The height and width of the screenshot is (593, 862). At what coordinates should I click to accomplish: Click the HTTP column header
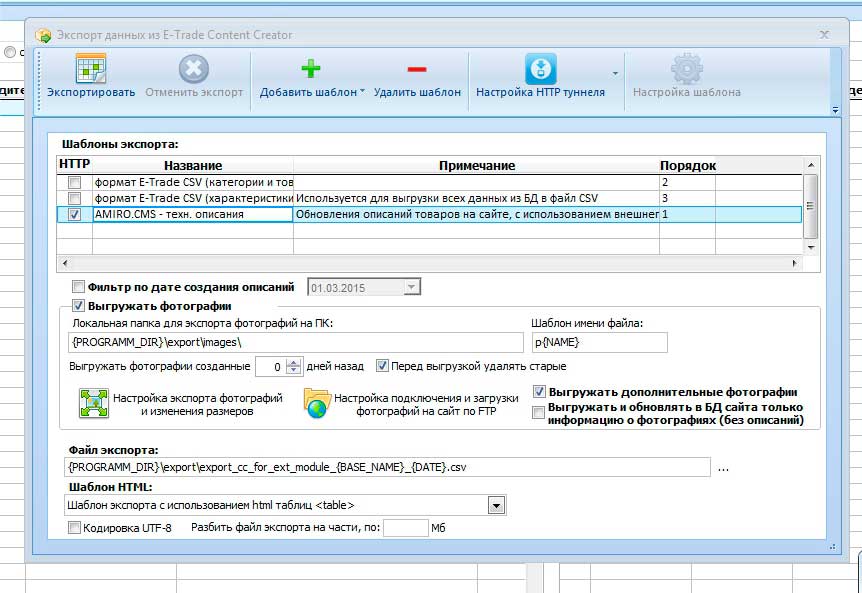74,164
